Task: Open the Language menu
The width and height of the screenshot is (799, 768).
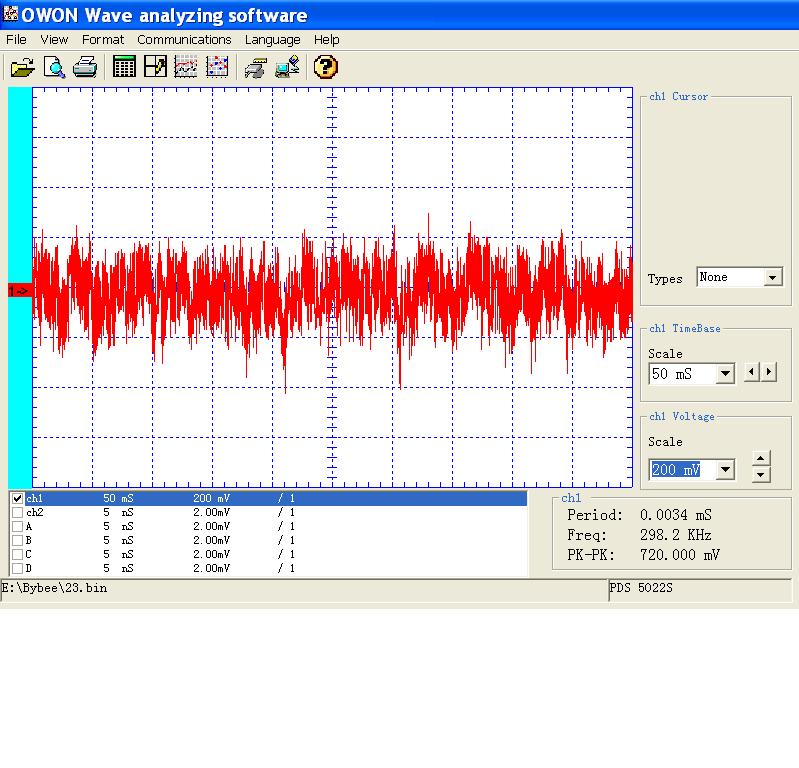Action: tap(273, 40)
